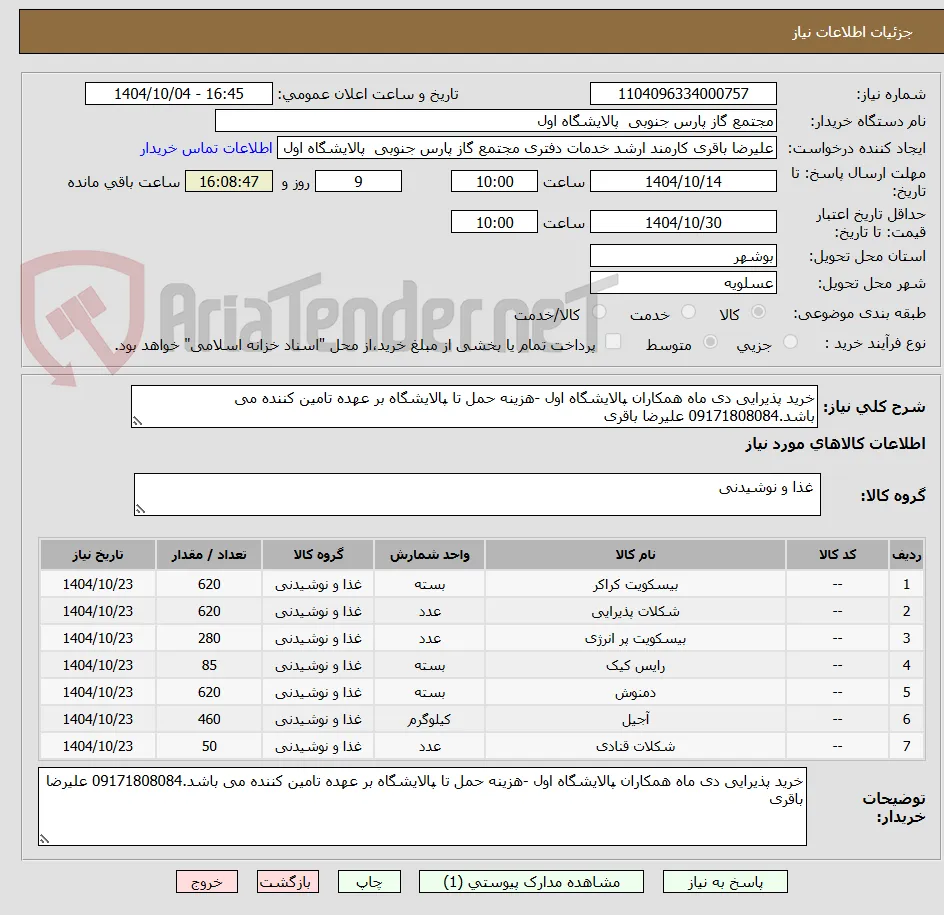Click the گروه کالا textarea غذا و نوشیدنی
Image resolution: width=944 pixels, height=915 pixels.
click(477, 494)
